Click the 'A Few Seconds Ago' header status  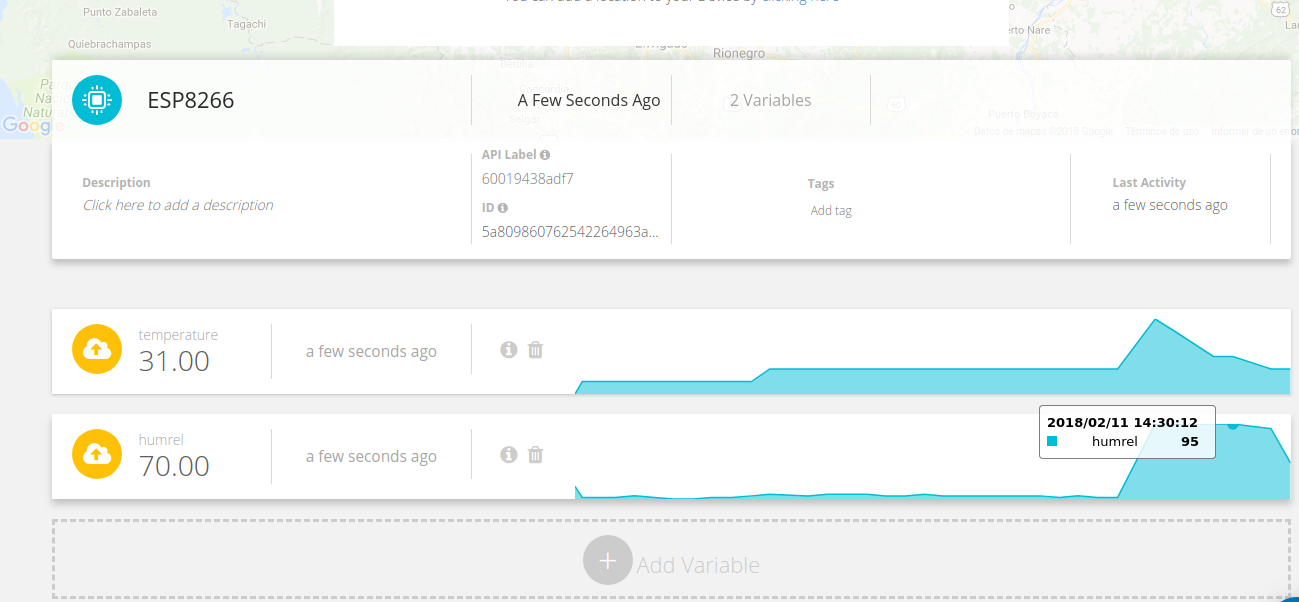click(x=589, y=100)
